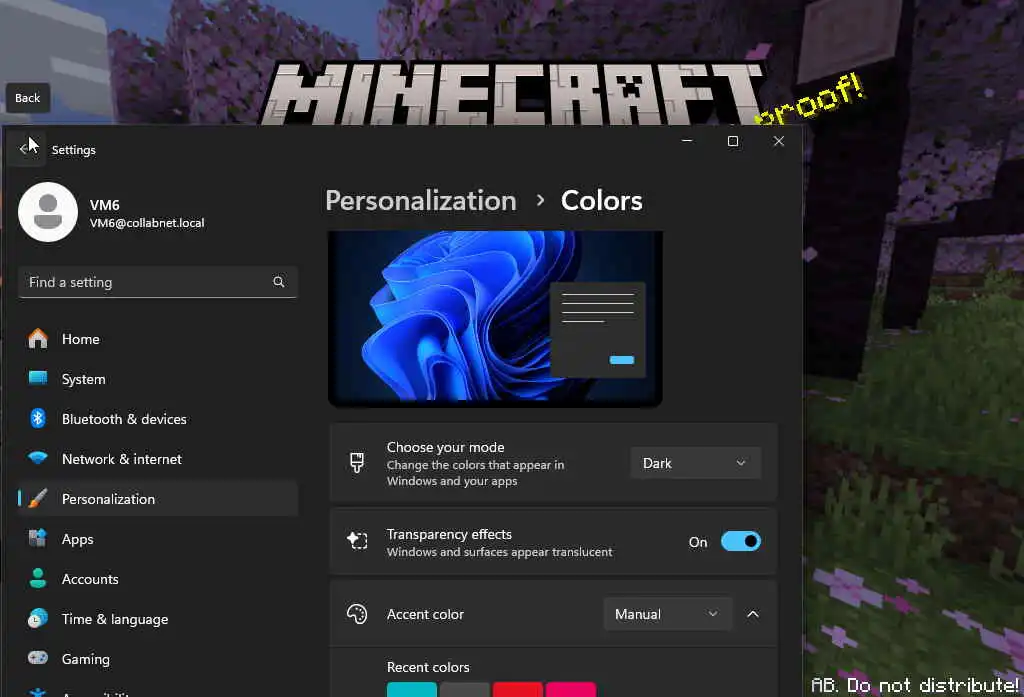Click the Apps icon in sidebar
Image resolution: width=1024 pixels, height=697 pixels.
(x=38, y=538)
